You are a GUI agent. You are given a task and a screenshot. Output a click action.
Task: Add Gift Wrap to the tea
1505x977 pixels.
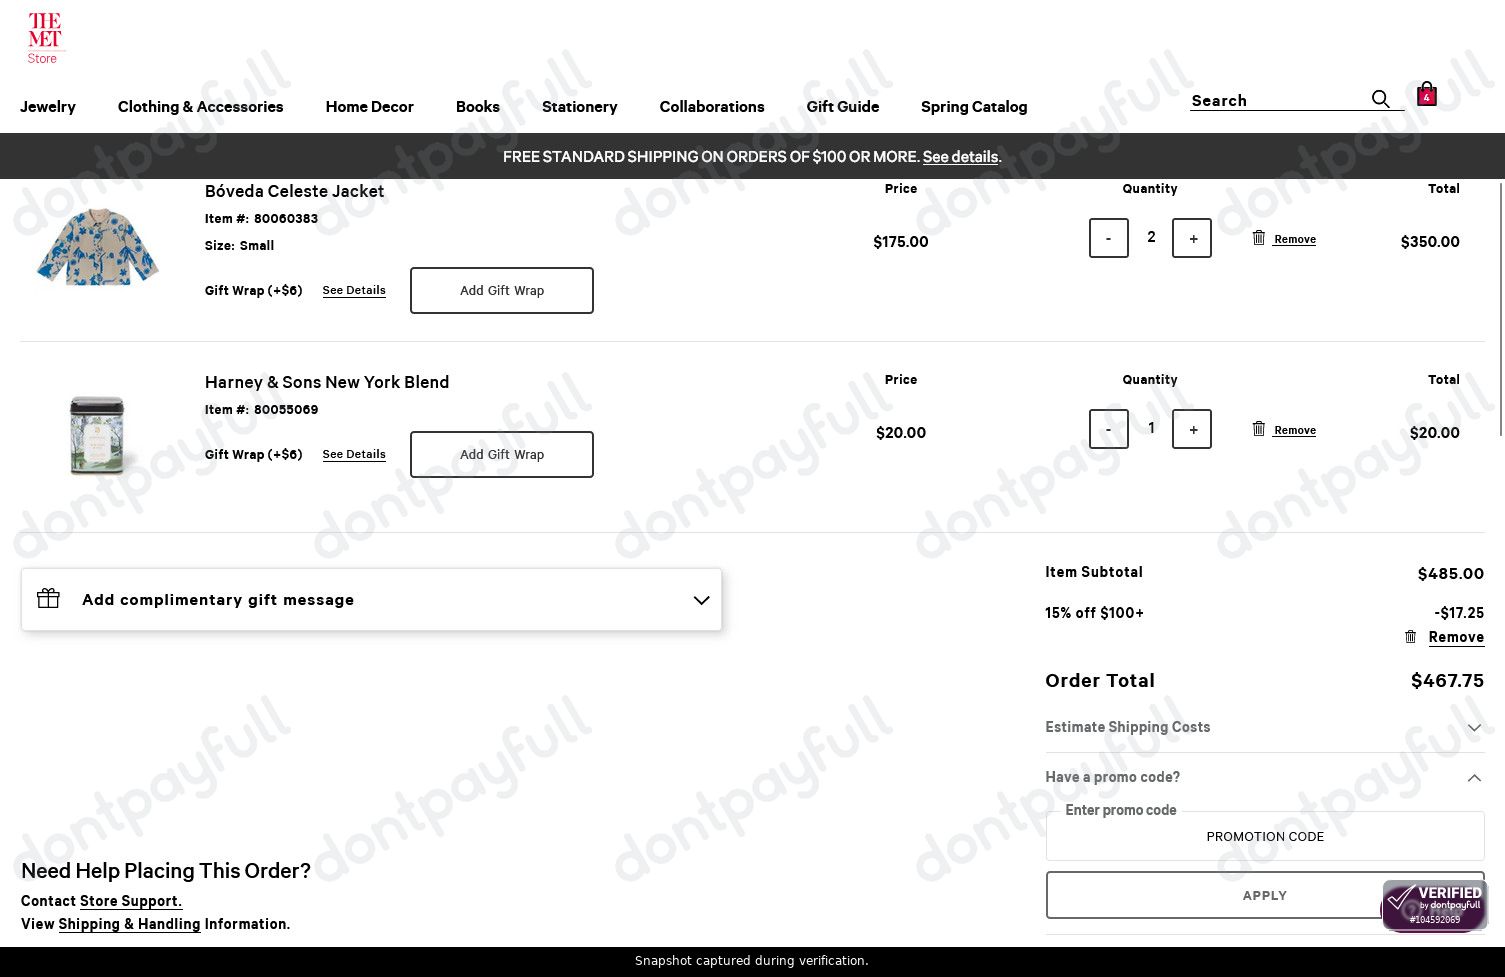coord(502,454)
